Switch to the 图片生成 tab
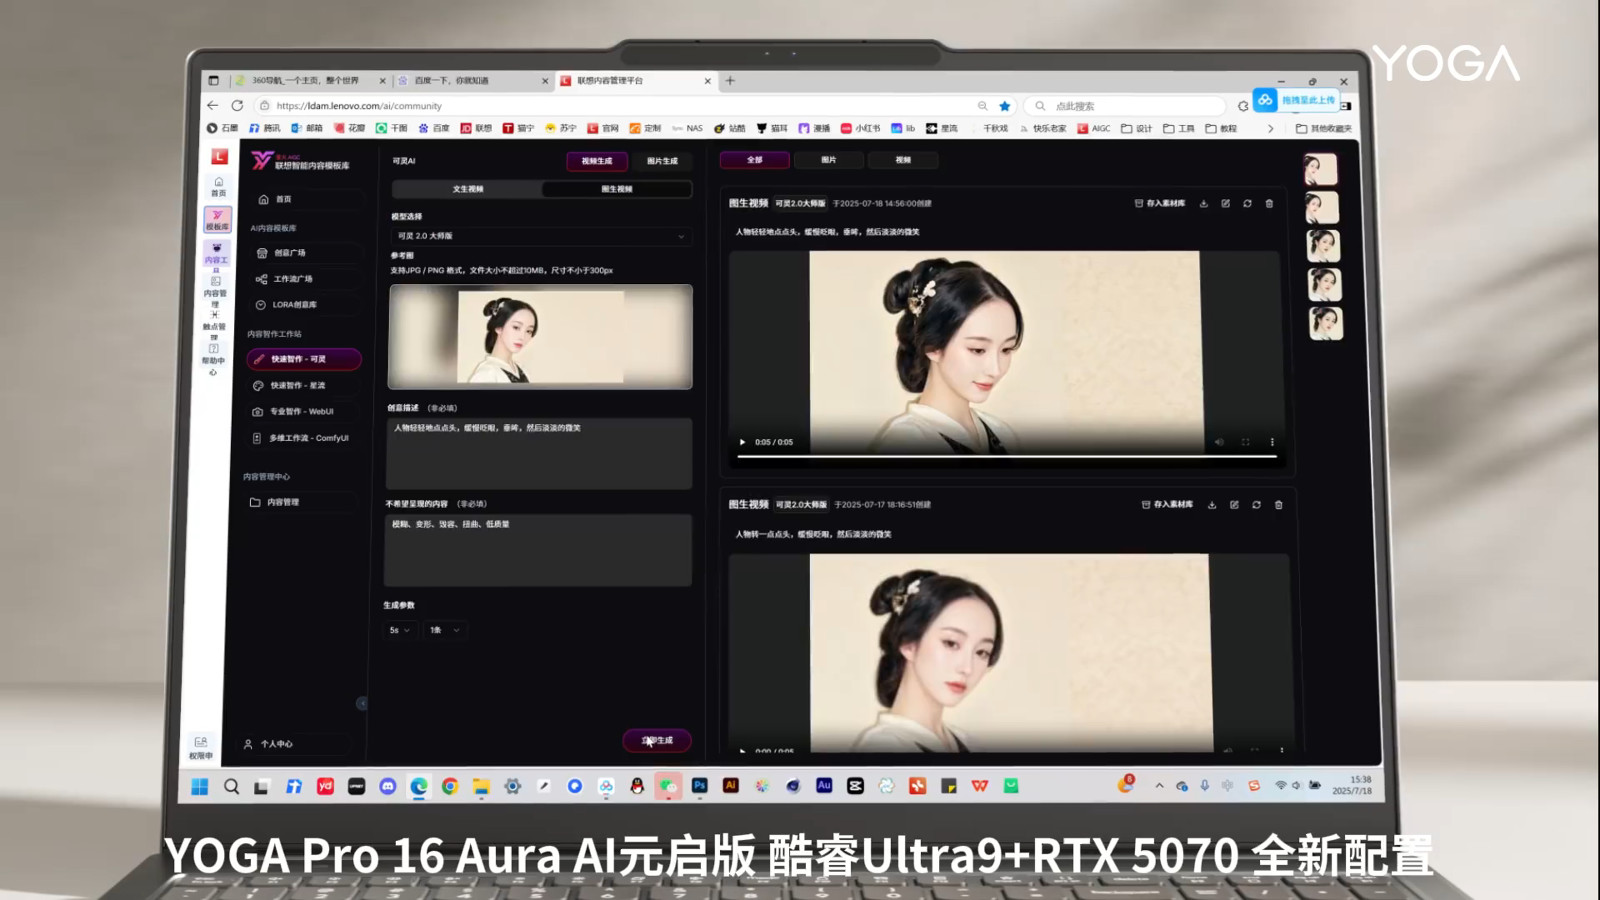This screenshot has width=1600, height=900. [662, 161]
